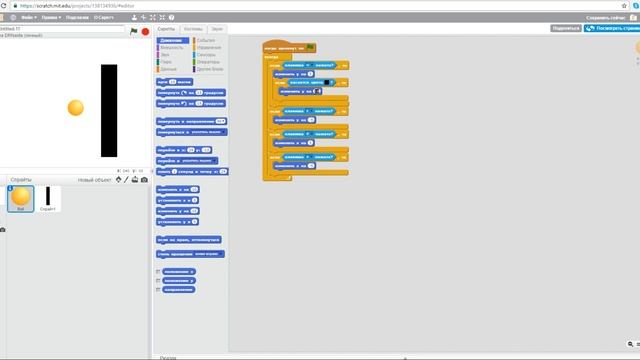Select the Duplicate stamp tool
This screenshot has width=640, height=360.
(x=134, y=18)
